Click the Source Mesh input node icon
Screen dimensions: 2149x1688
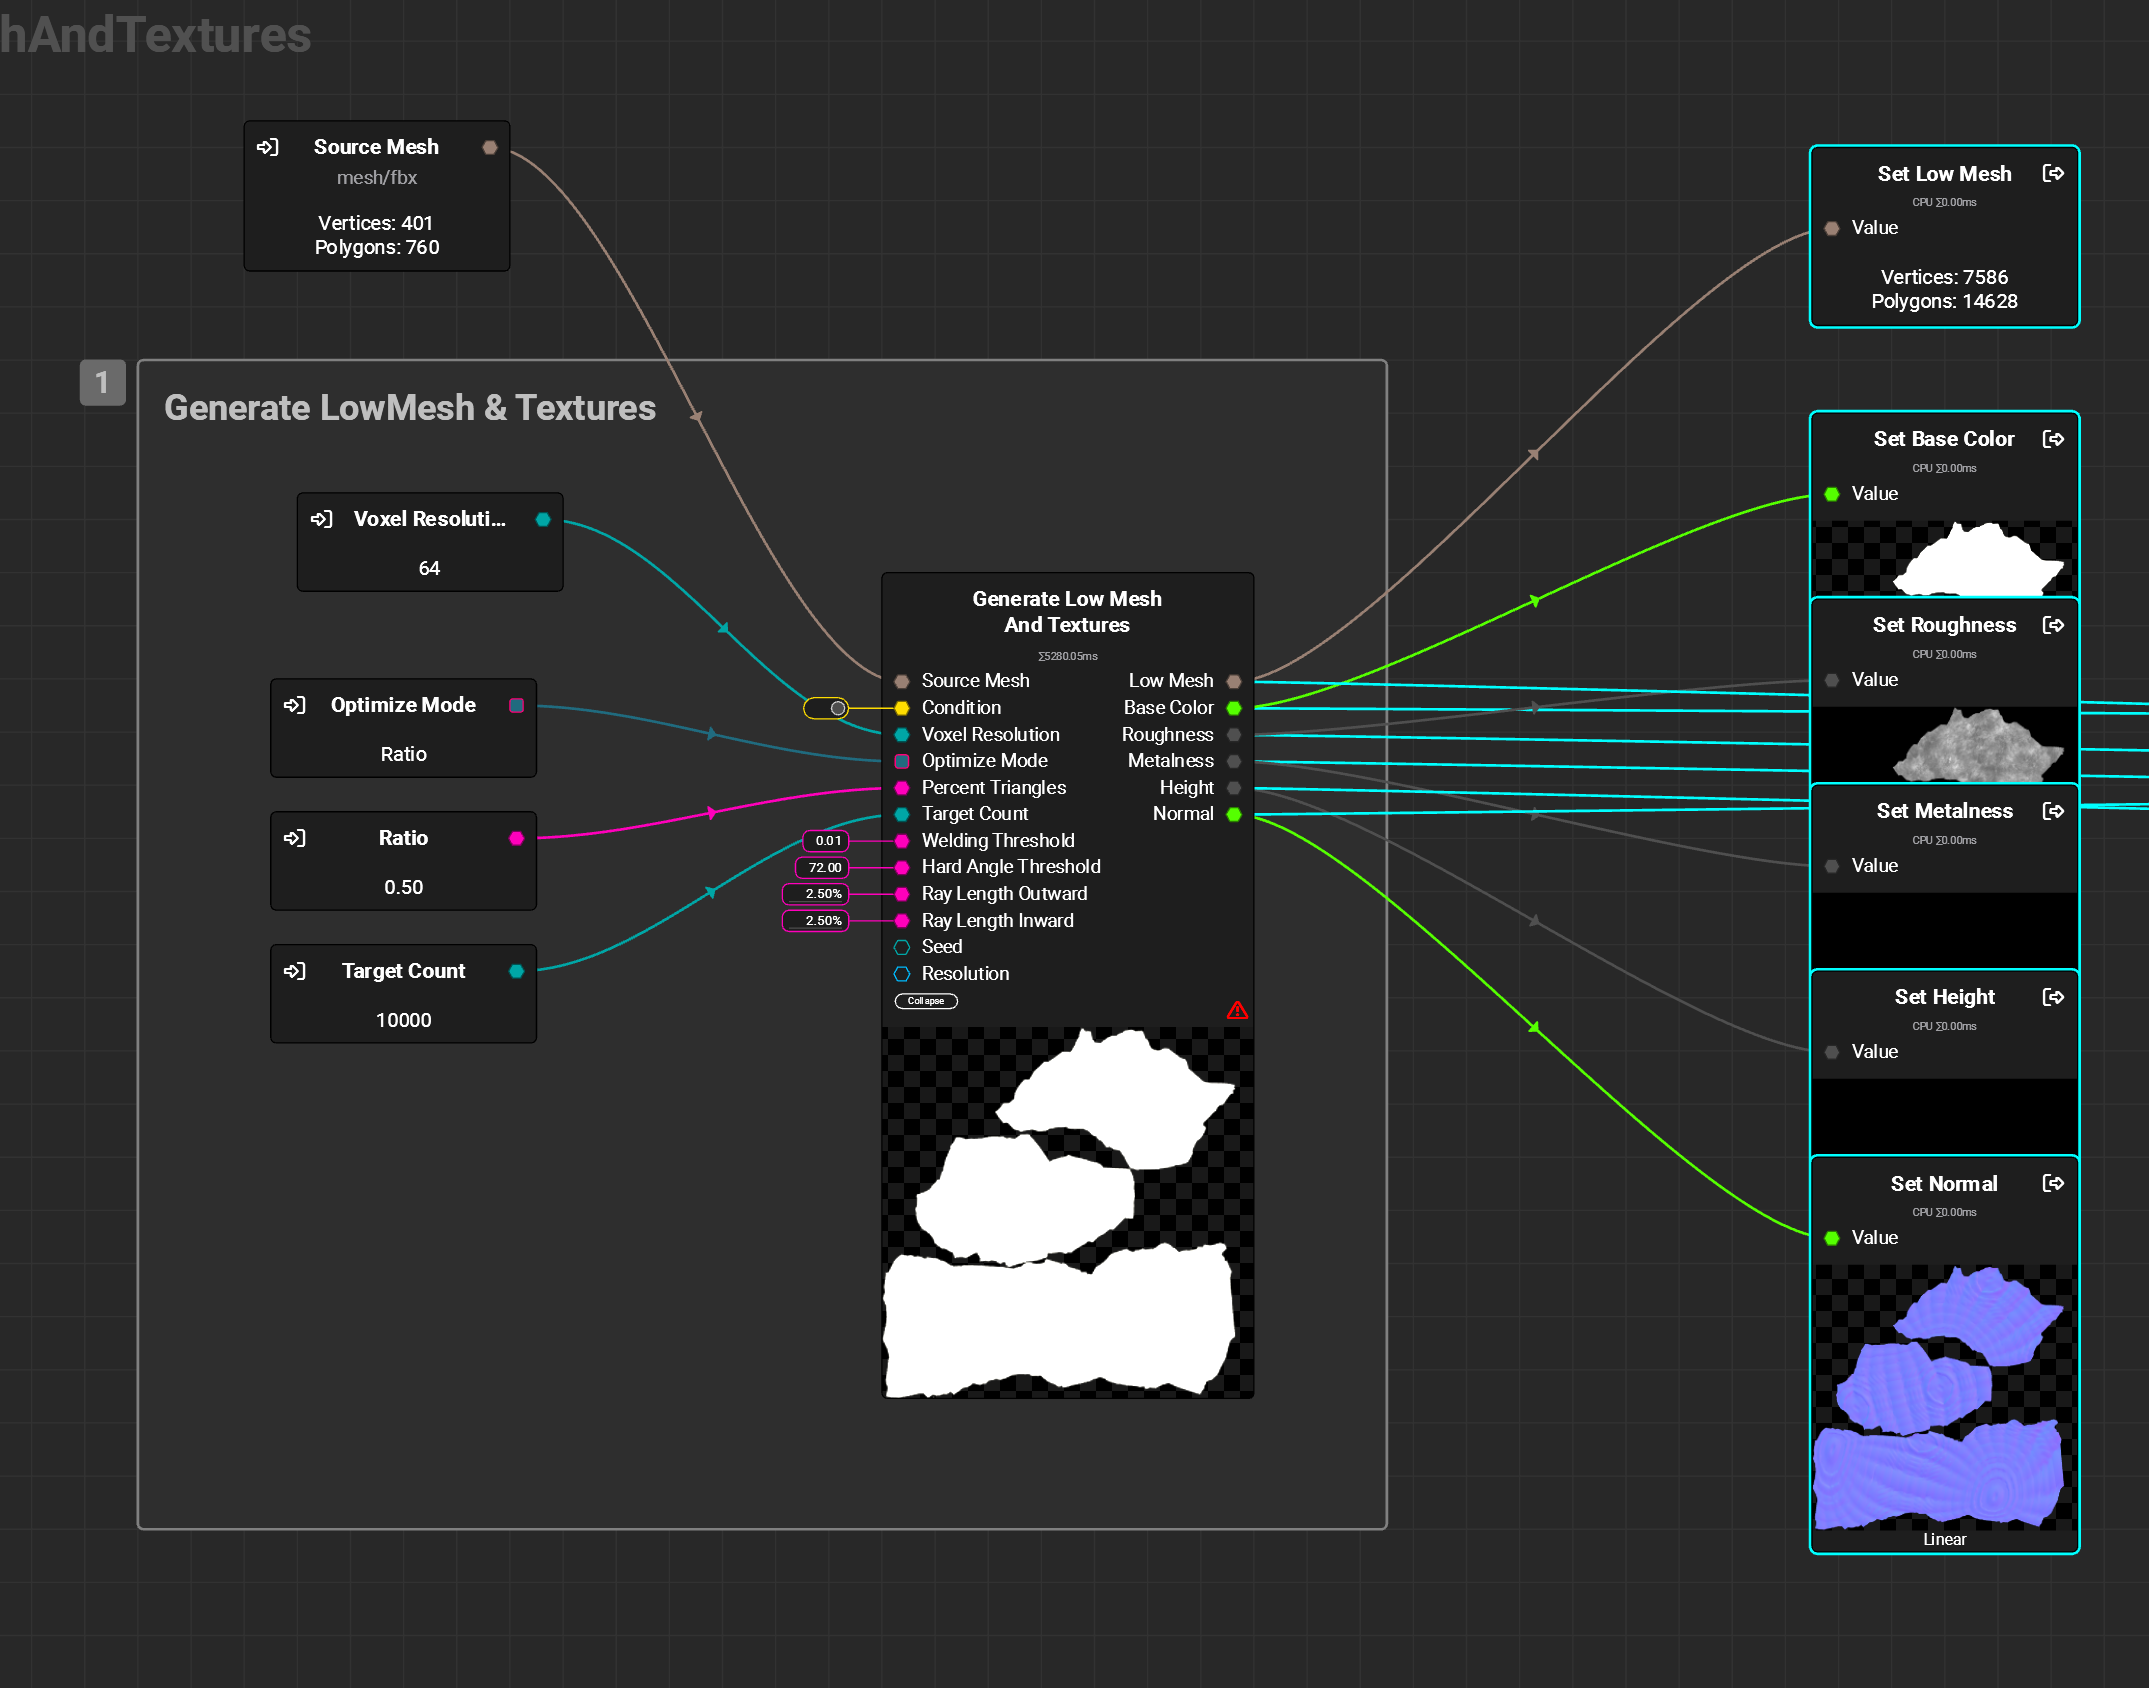click(x=268, y=147)
